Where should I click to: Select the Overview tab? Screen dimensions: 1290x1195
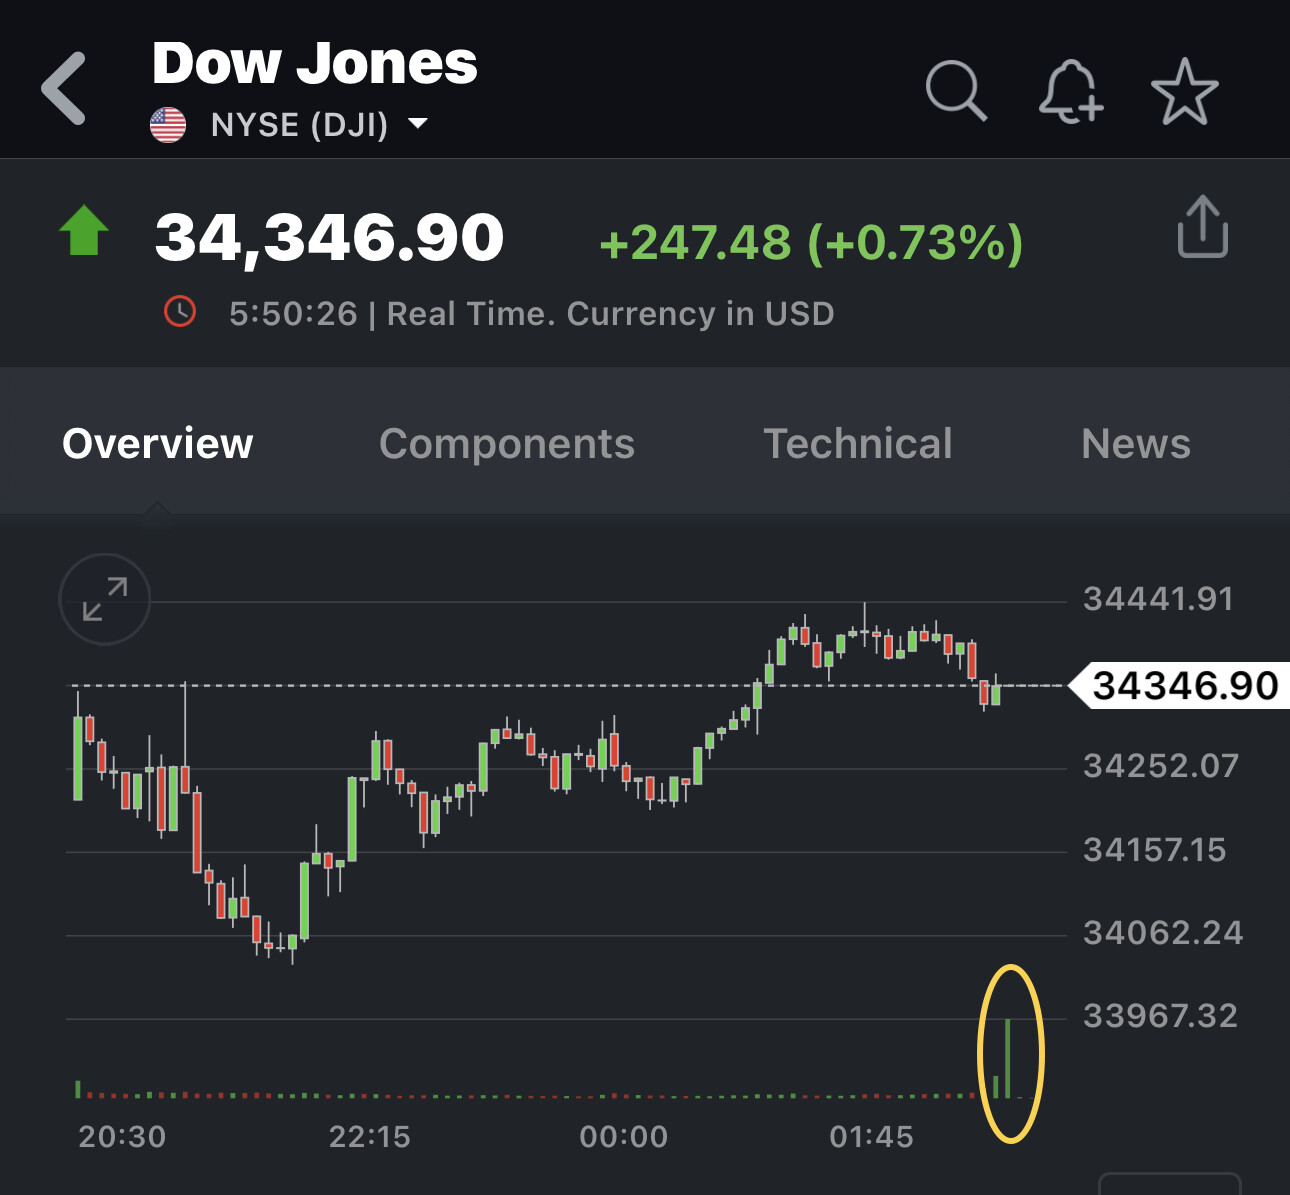click(x=158, y=444)
